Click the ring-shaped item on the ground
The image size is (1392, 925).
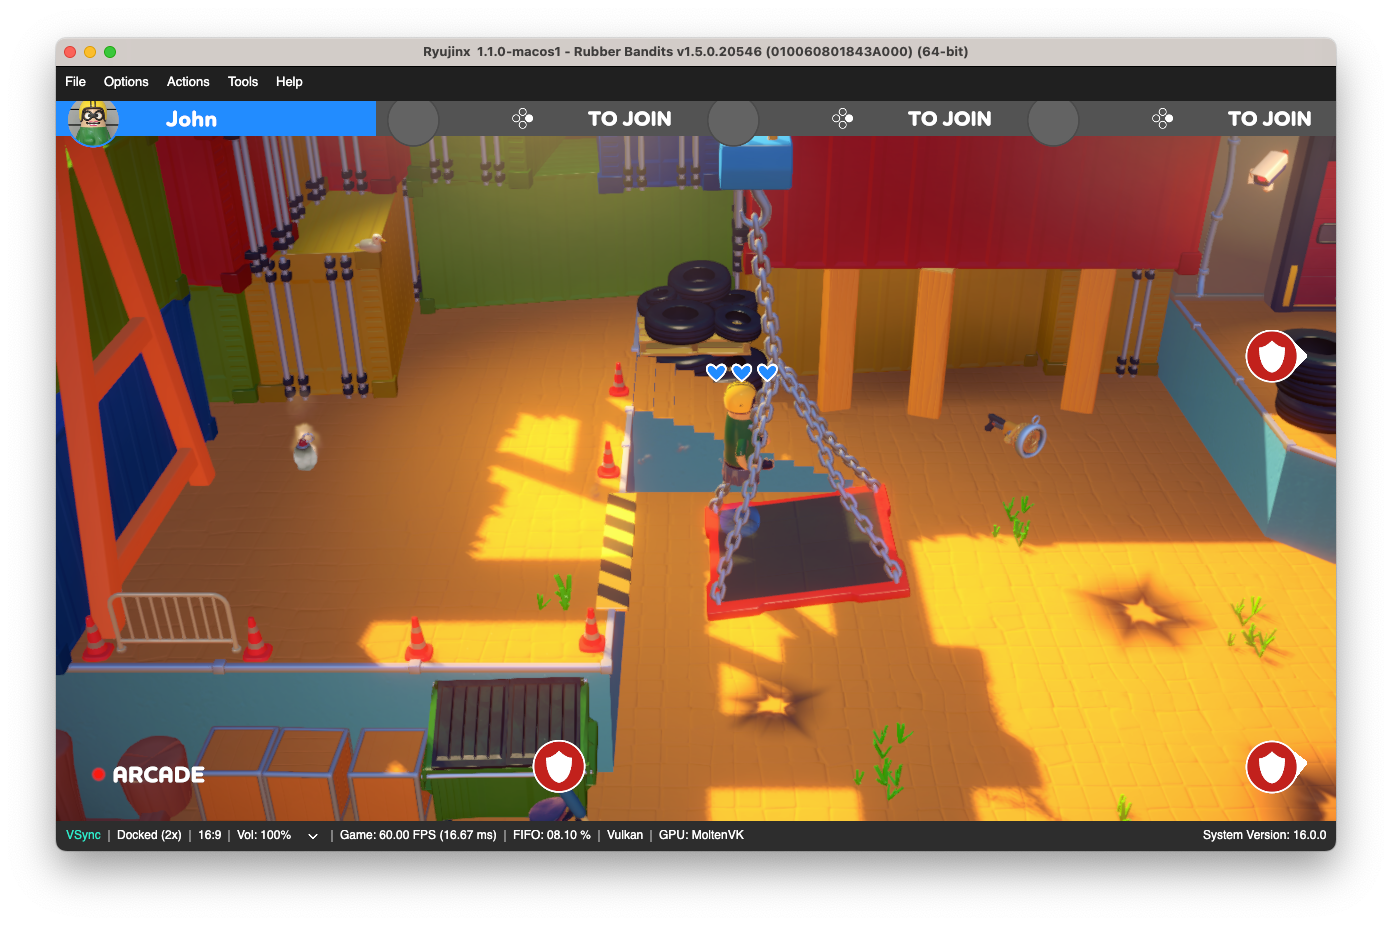click(1030, 438)
